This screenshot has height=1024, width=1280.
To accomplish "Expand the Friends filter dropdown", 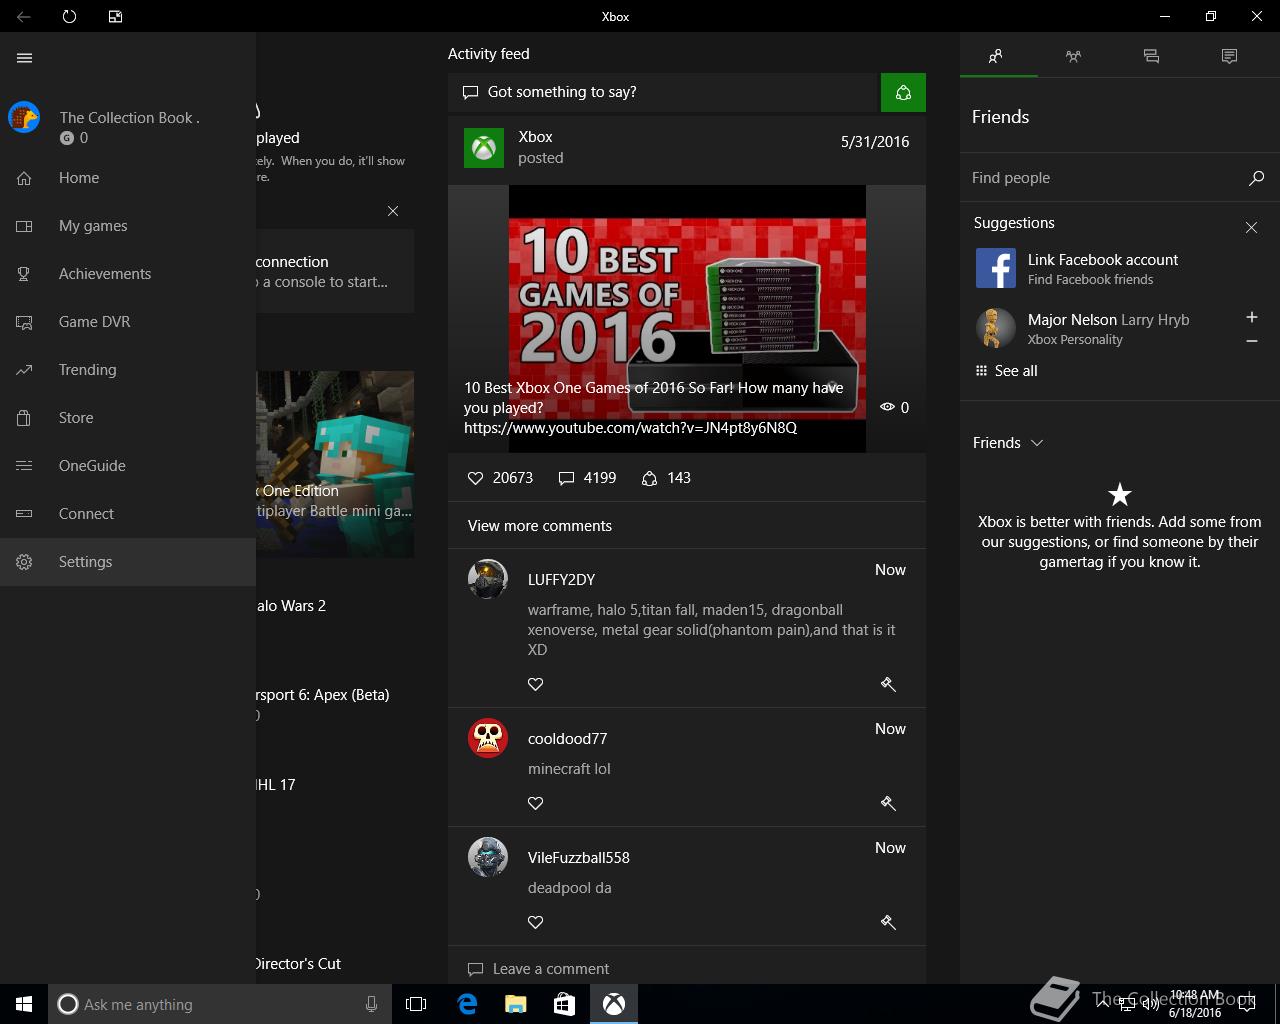I will (x=1008, y=443).
